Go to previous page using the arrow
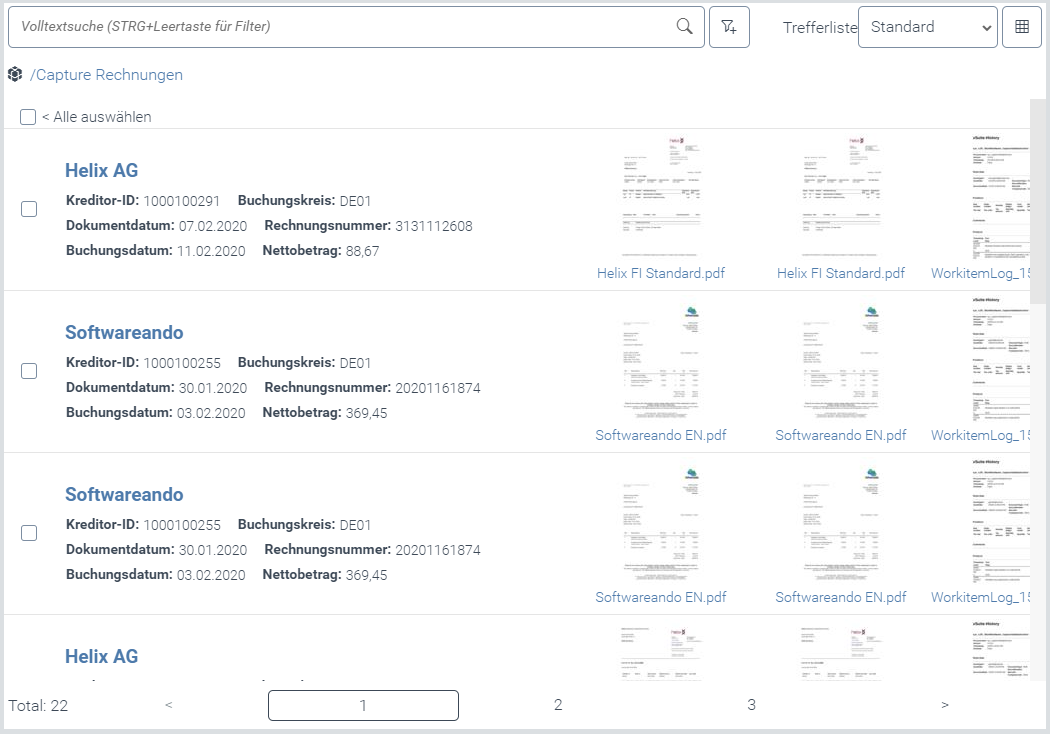This screenshot has height=734, width=1050. coord(169,705)
